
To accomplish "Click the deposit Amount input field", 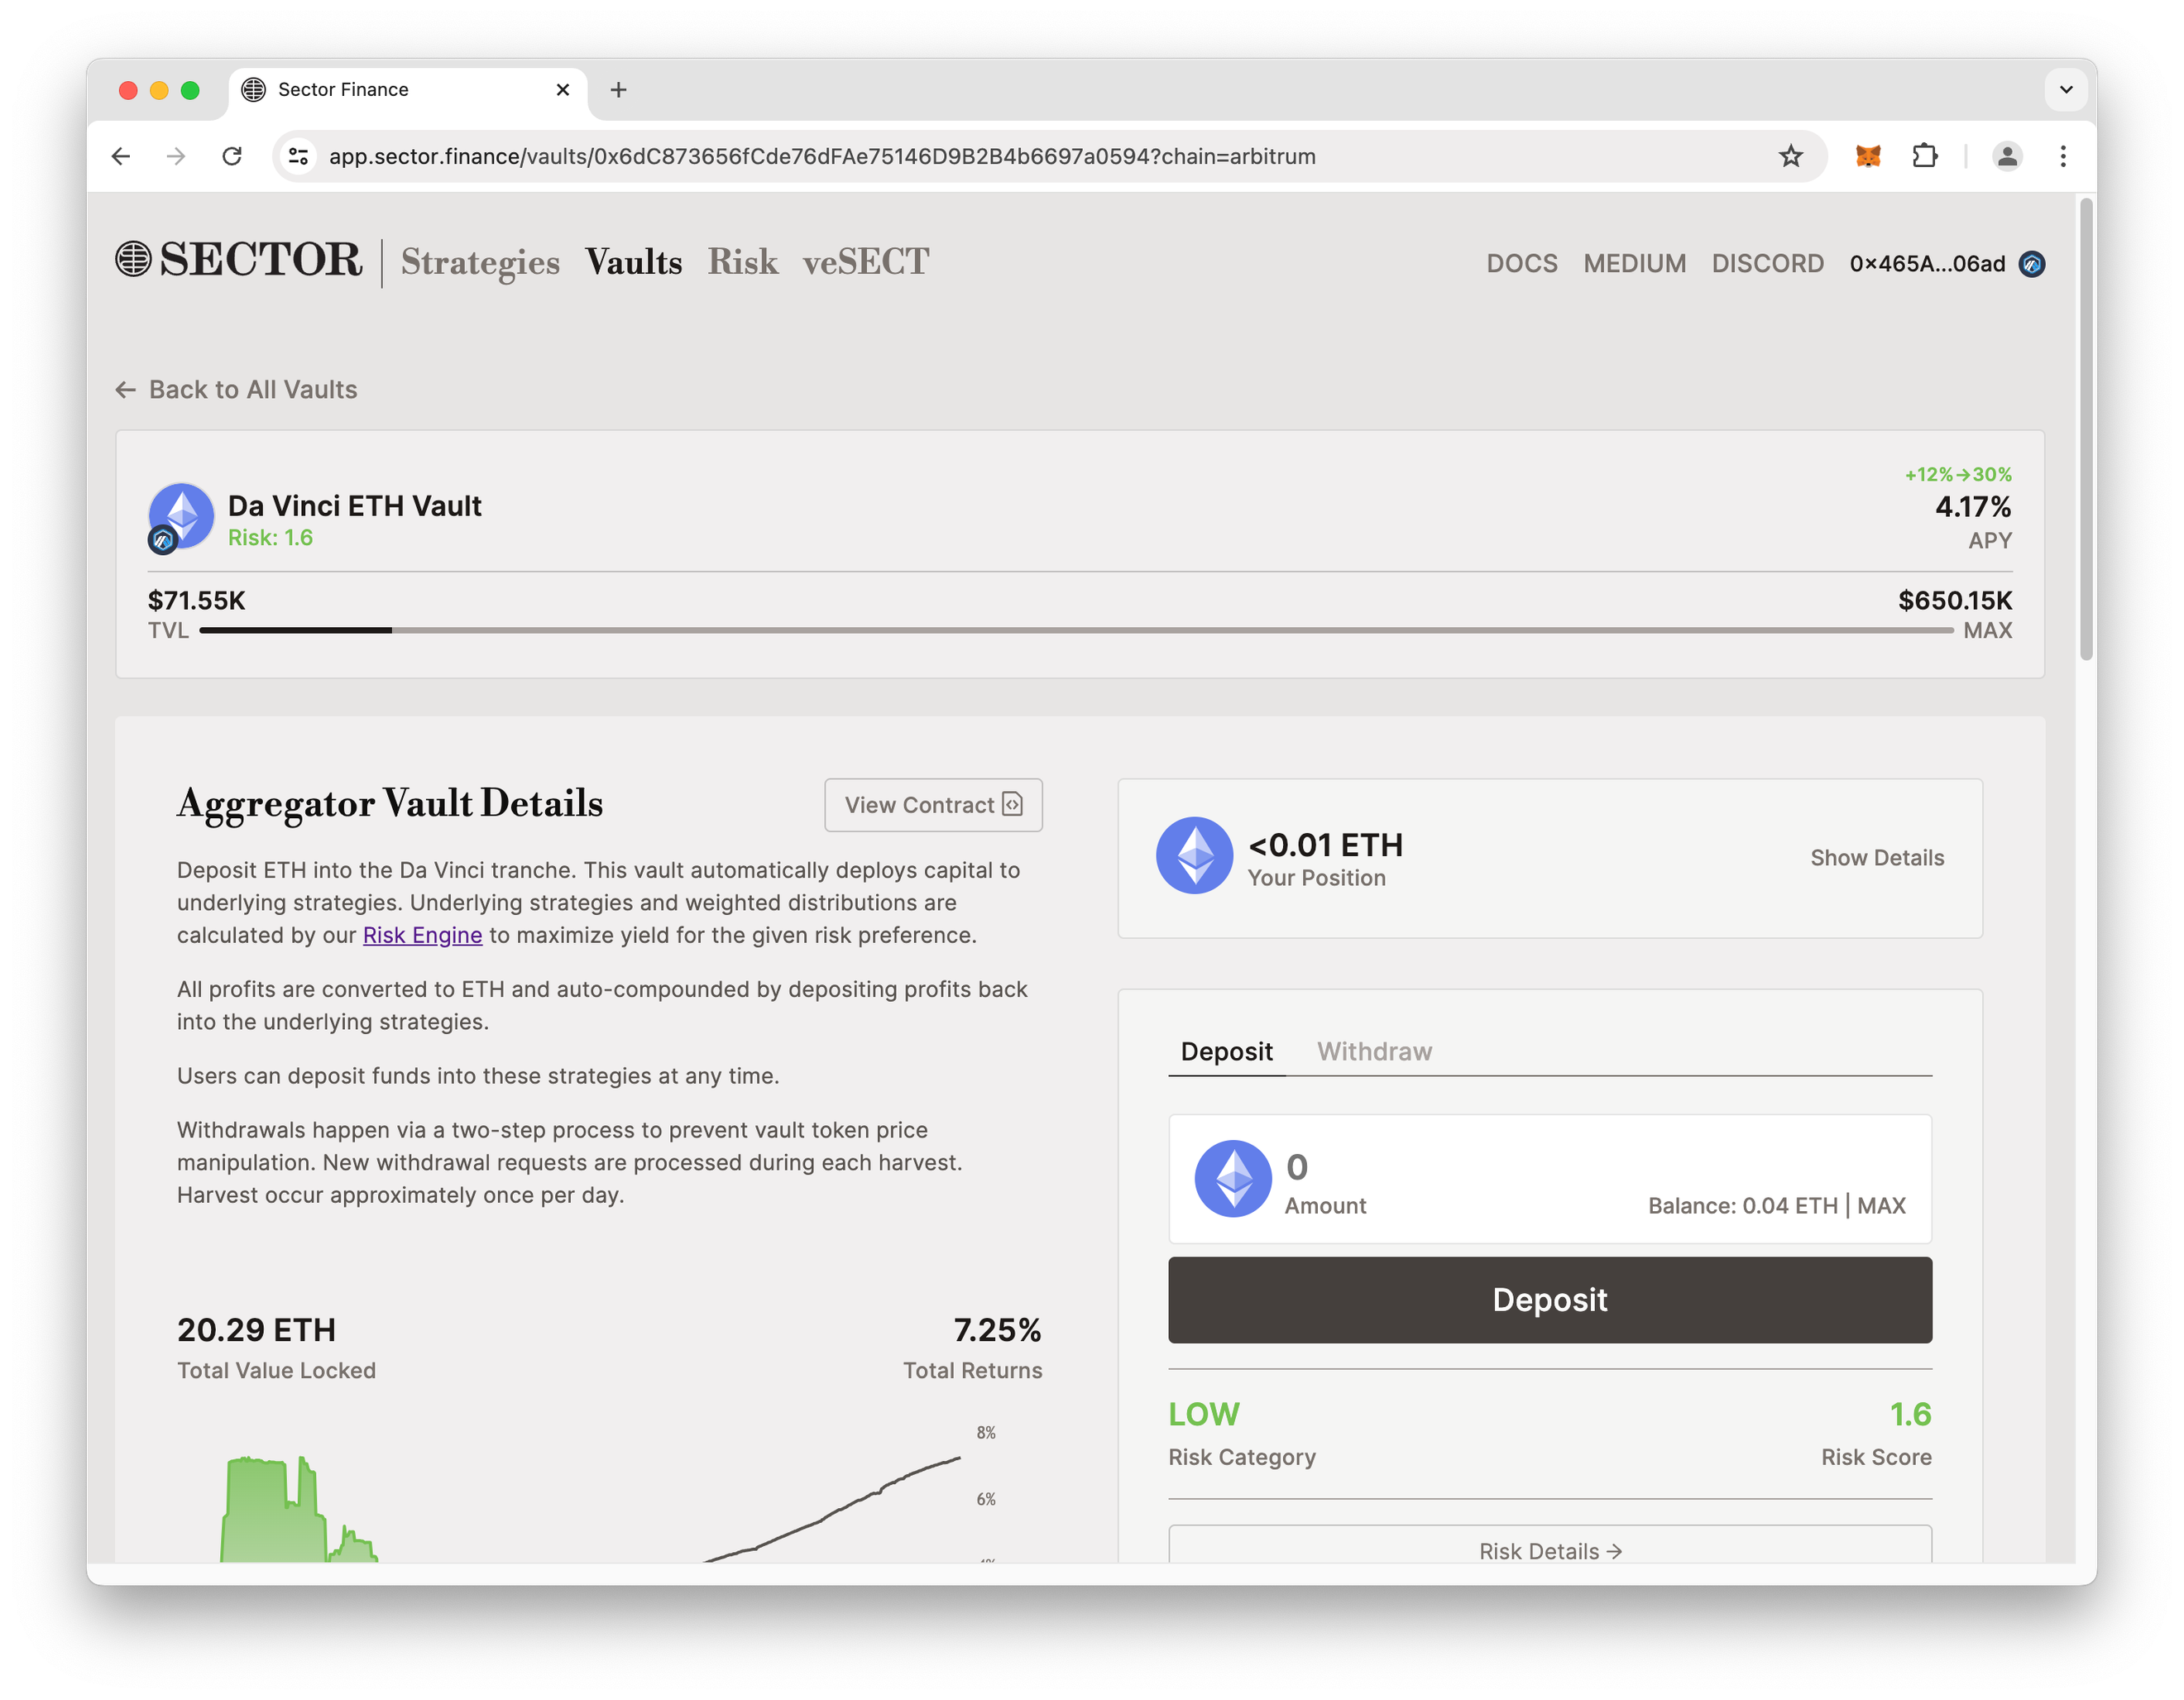I will 1450,1168.
